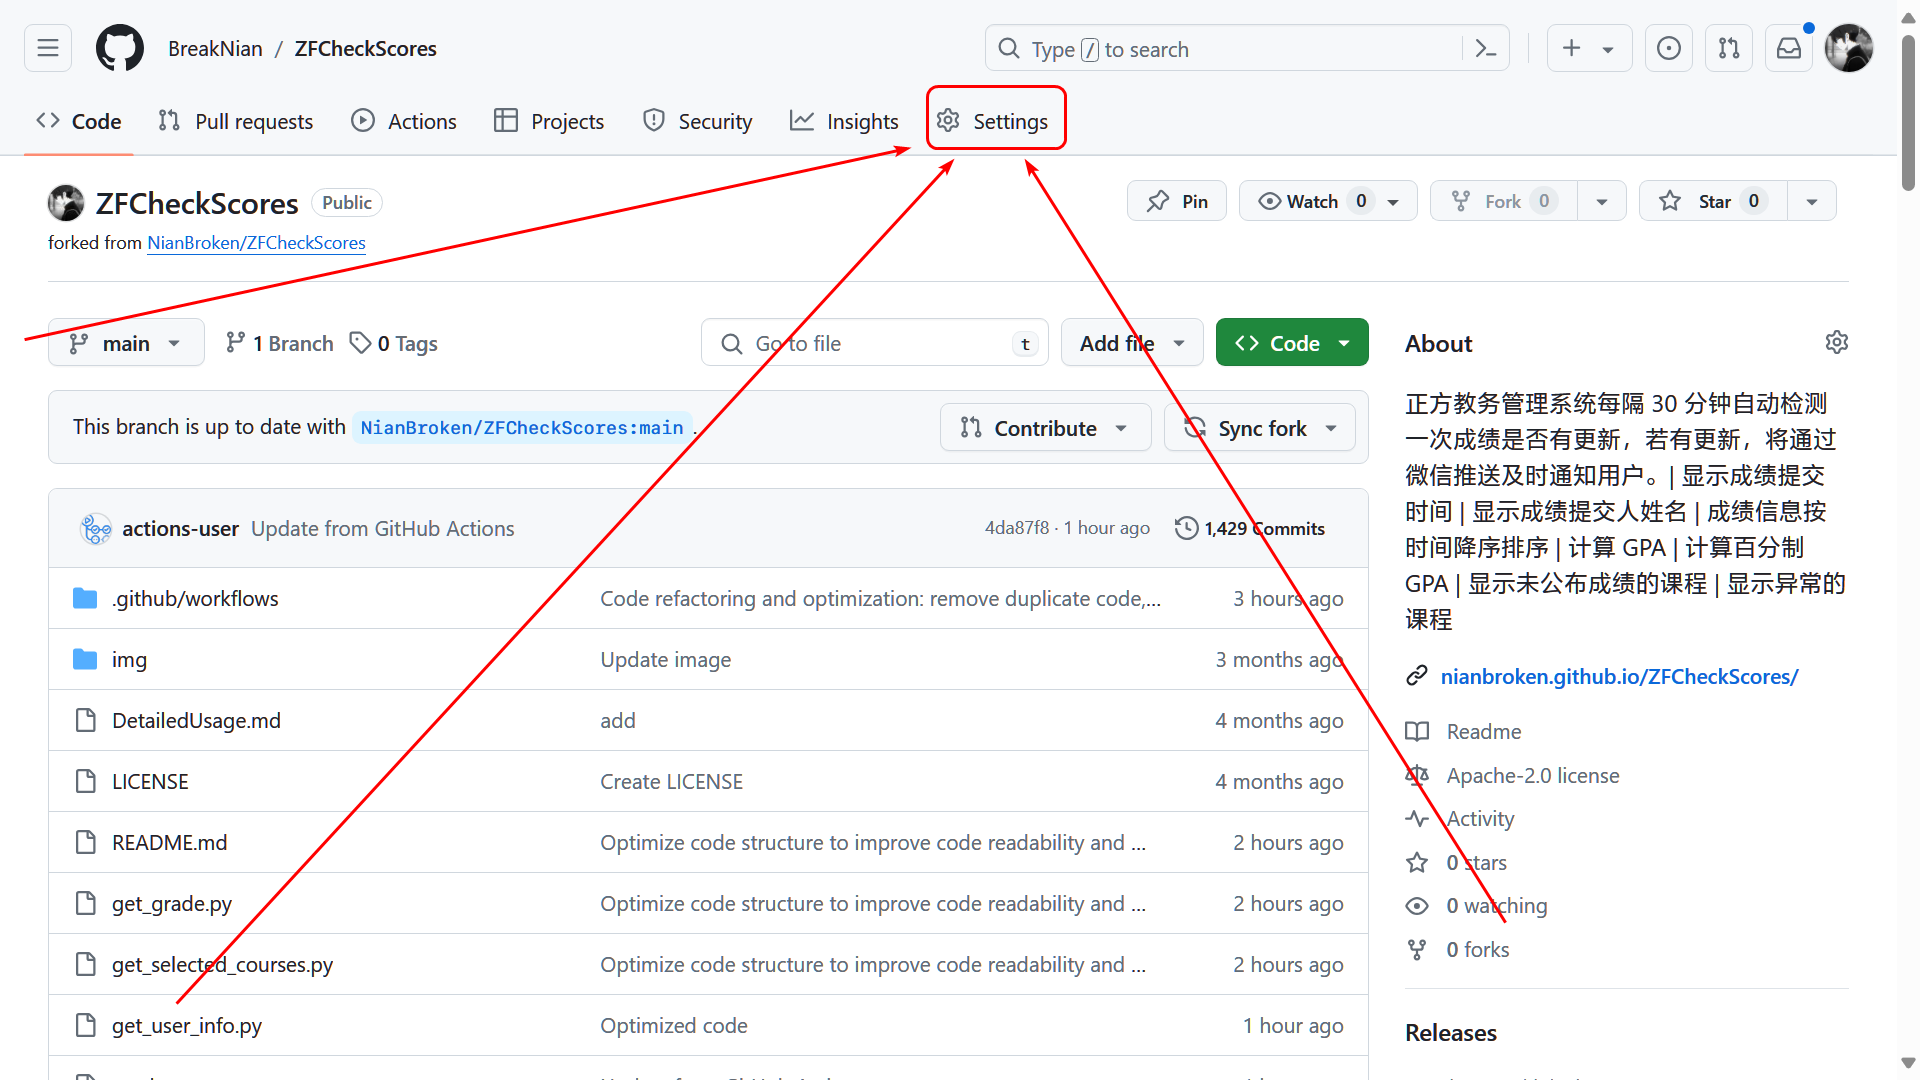Open the command palette icon
This screenshot has height=1080, width=1920.
coord(1486,49)
